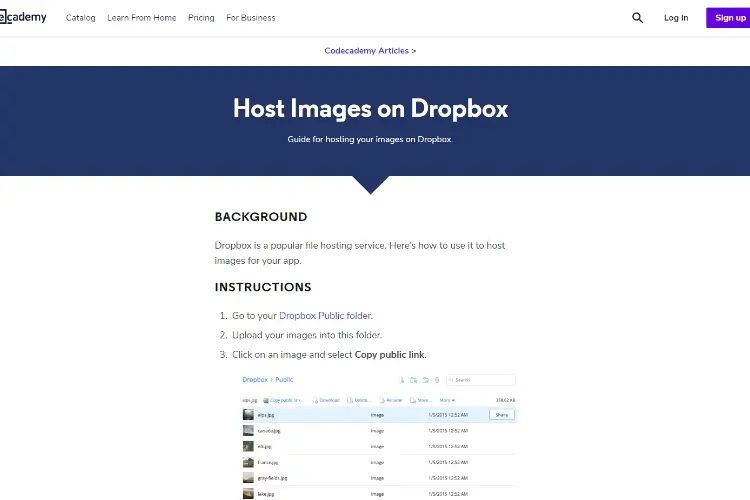Screen dimensions: 750x500
Task: Click the purple Sign up button
Action: pos(728,18)
